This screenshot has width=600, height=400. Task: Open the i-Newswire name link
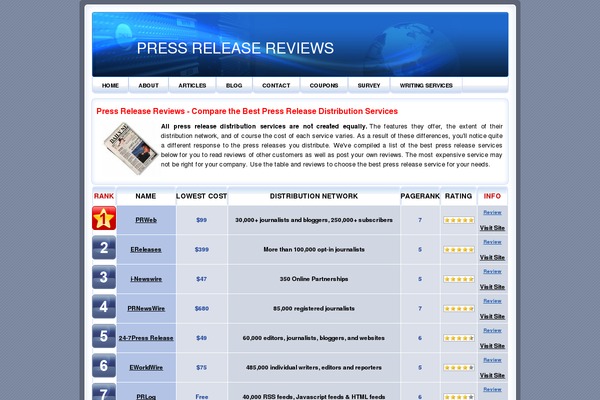coord(146,279)
